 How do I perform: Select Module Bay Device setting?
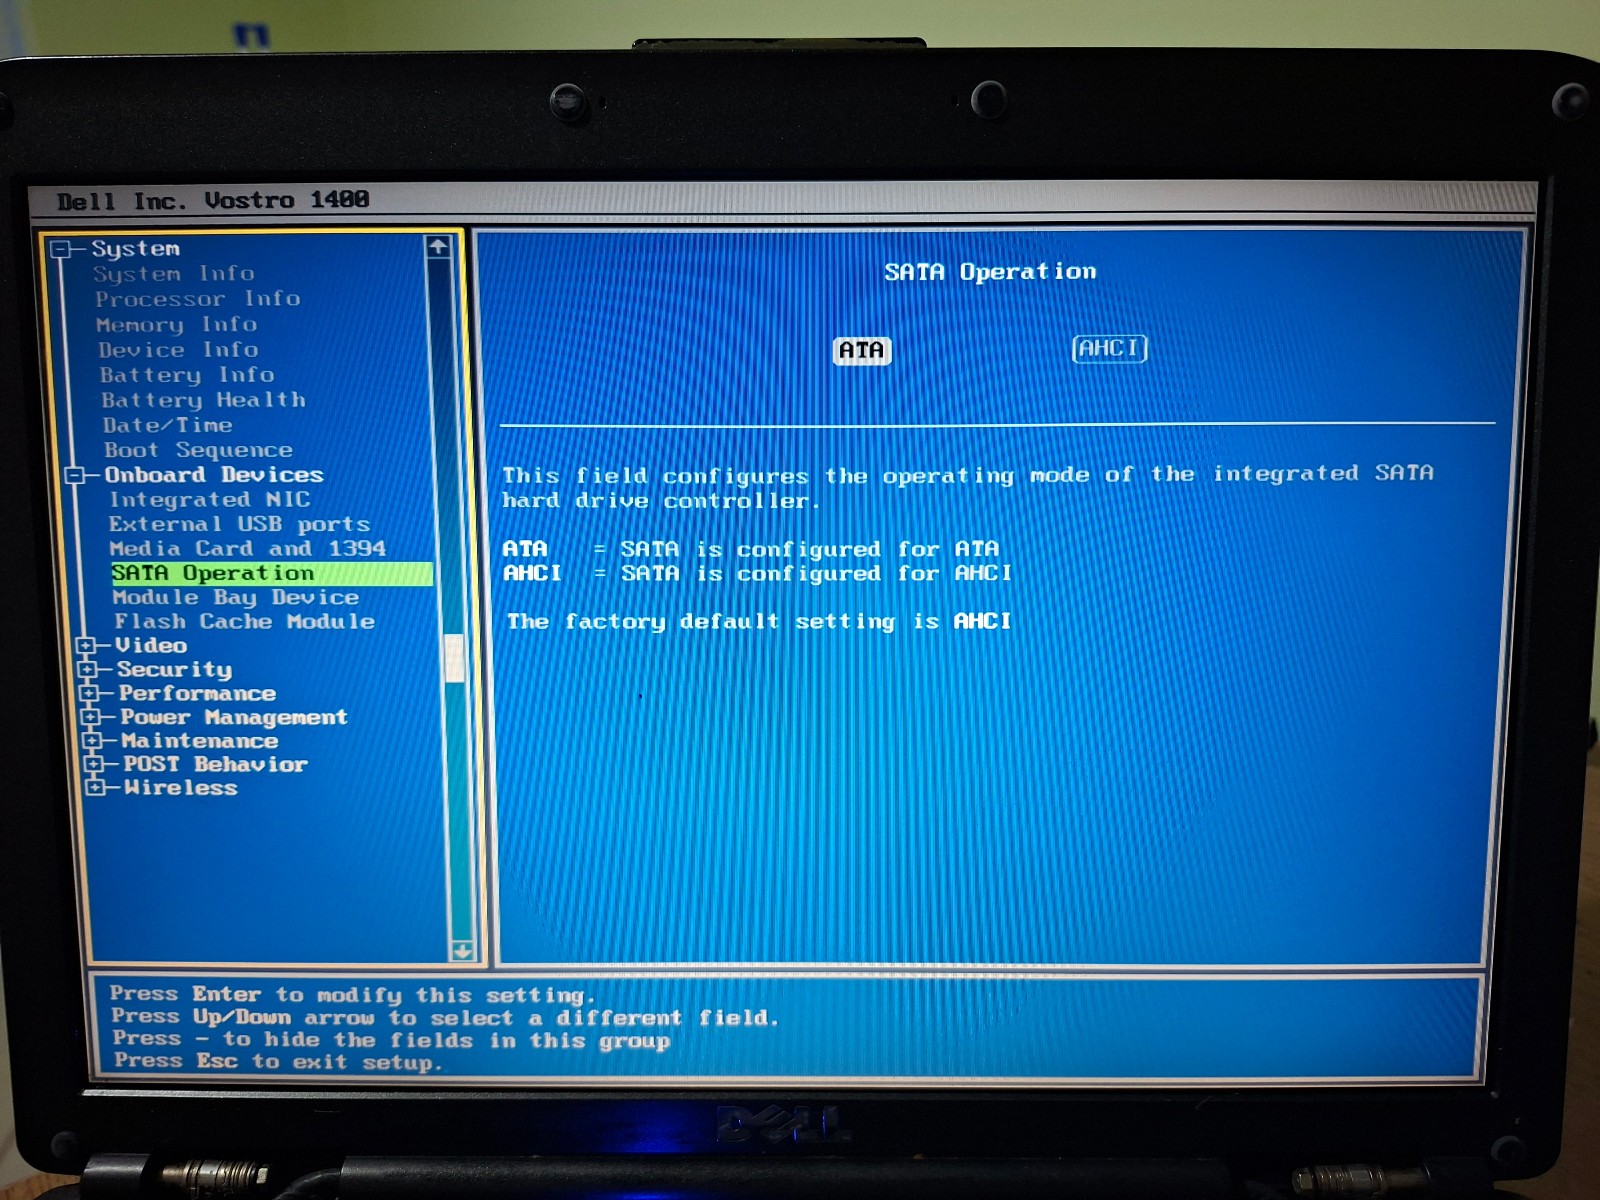[235, 597]
